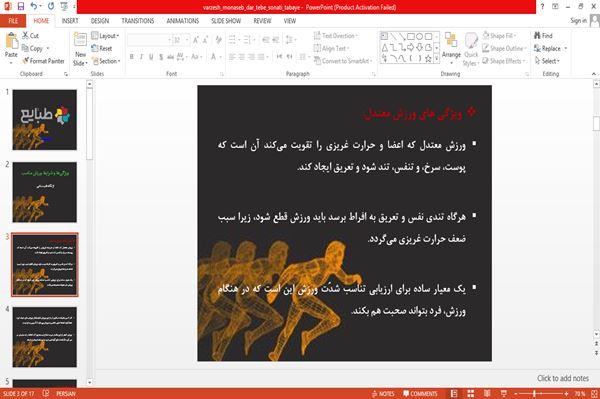Activate Format Painter
Image resolution: width=600 pixels, height=399 pixels.
click(x=43, y=61)
